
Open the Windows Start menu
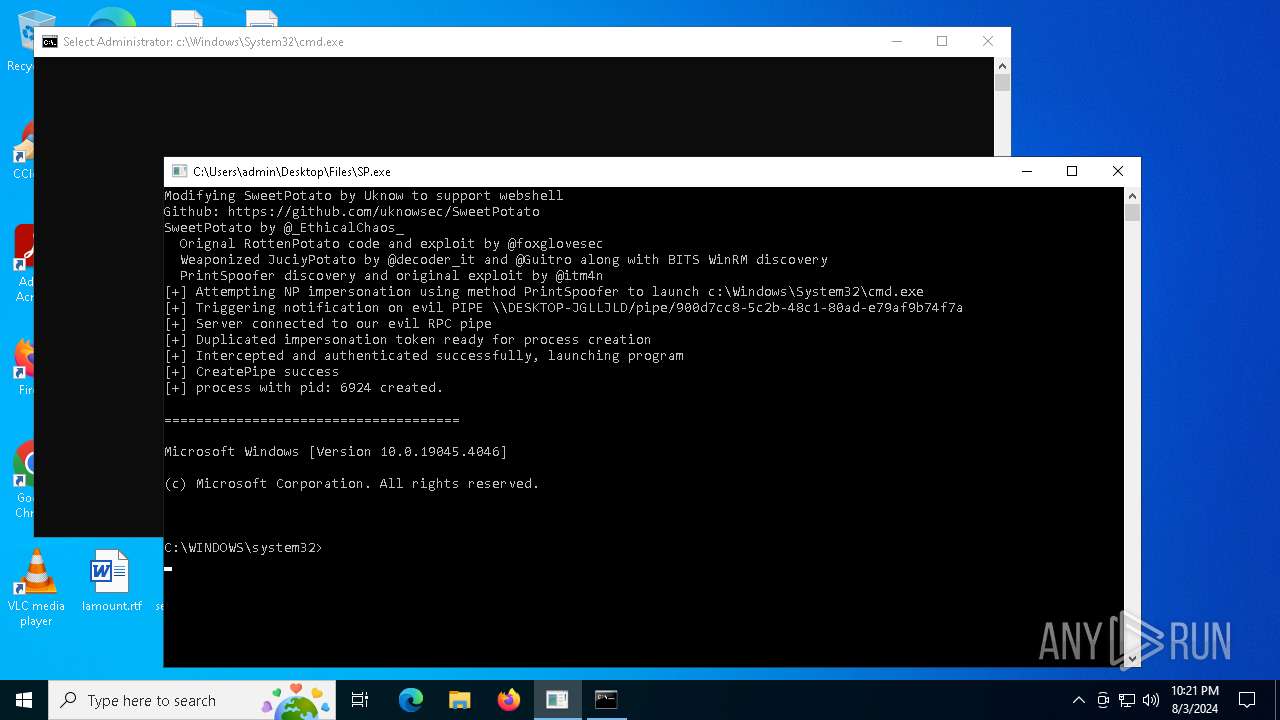pos(23,700)
